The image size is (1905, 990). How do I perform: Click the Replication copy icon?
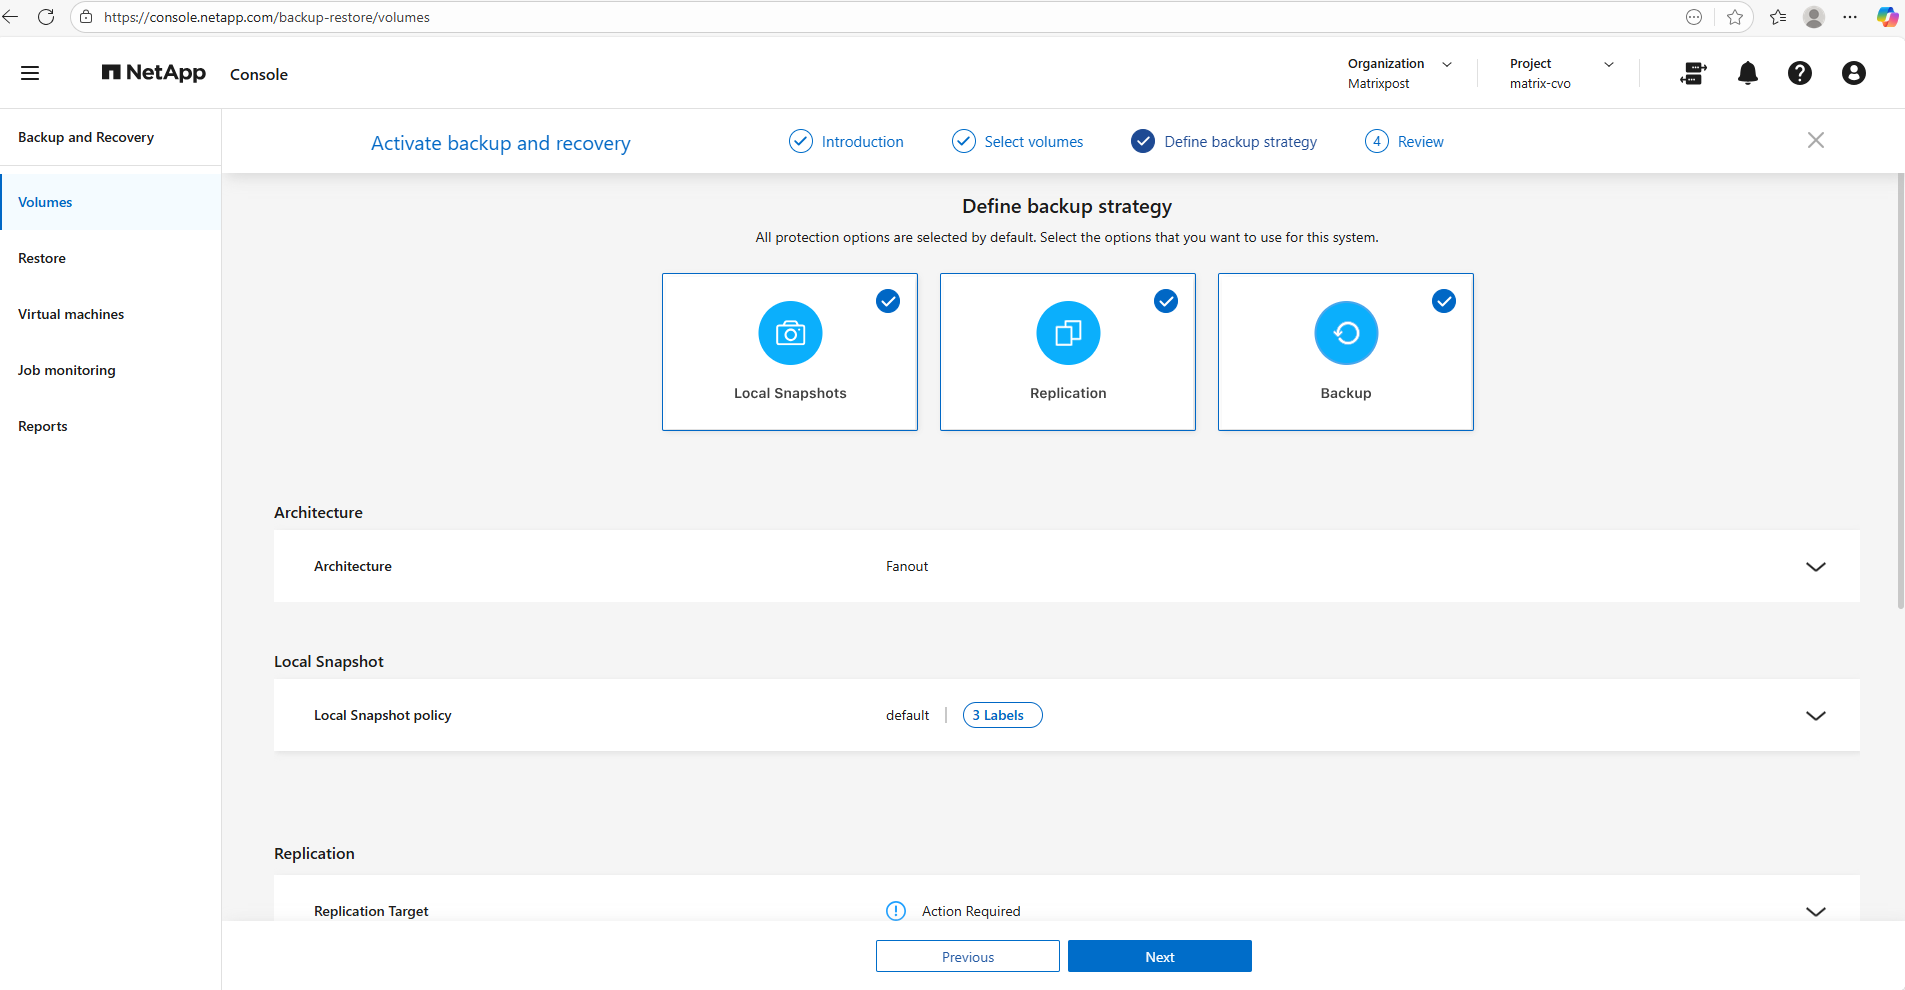pos(1068,333)
